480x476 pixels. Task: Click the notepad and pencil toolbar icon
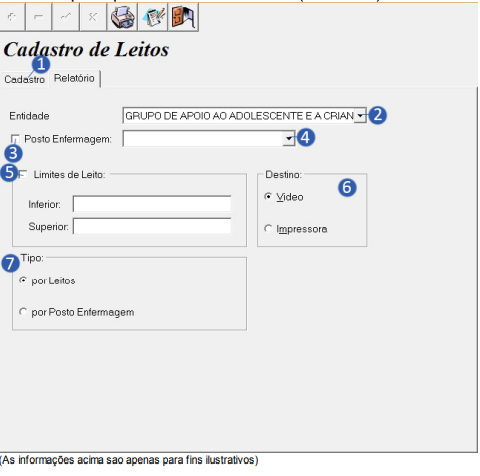click(x=153, y=17)
